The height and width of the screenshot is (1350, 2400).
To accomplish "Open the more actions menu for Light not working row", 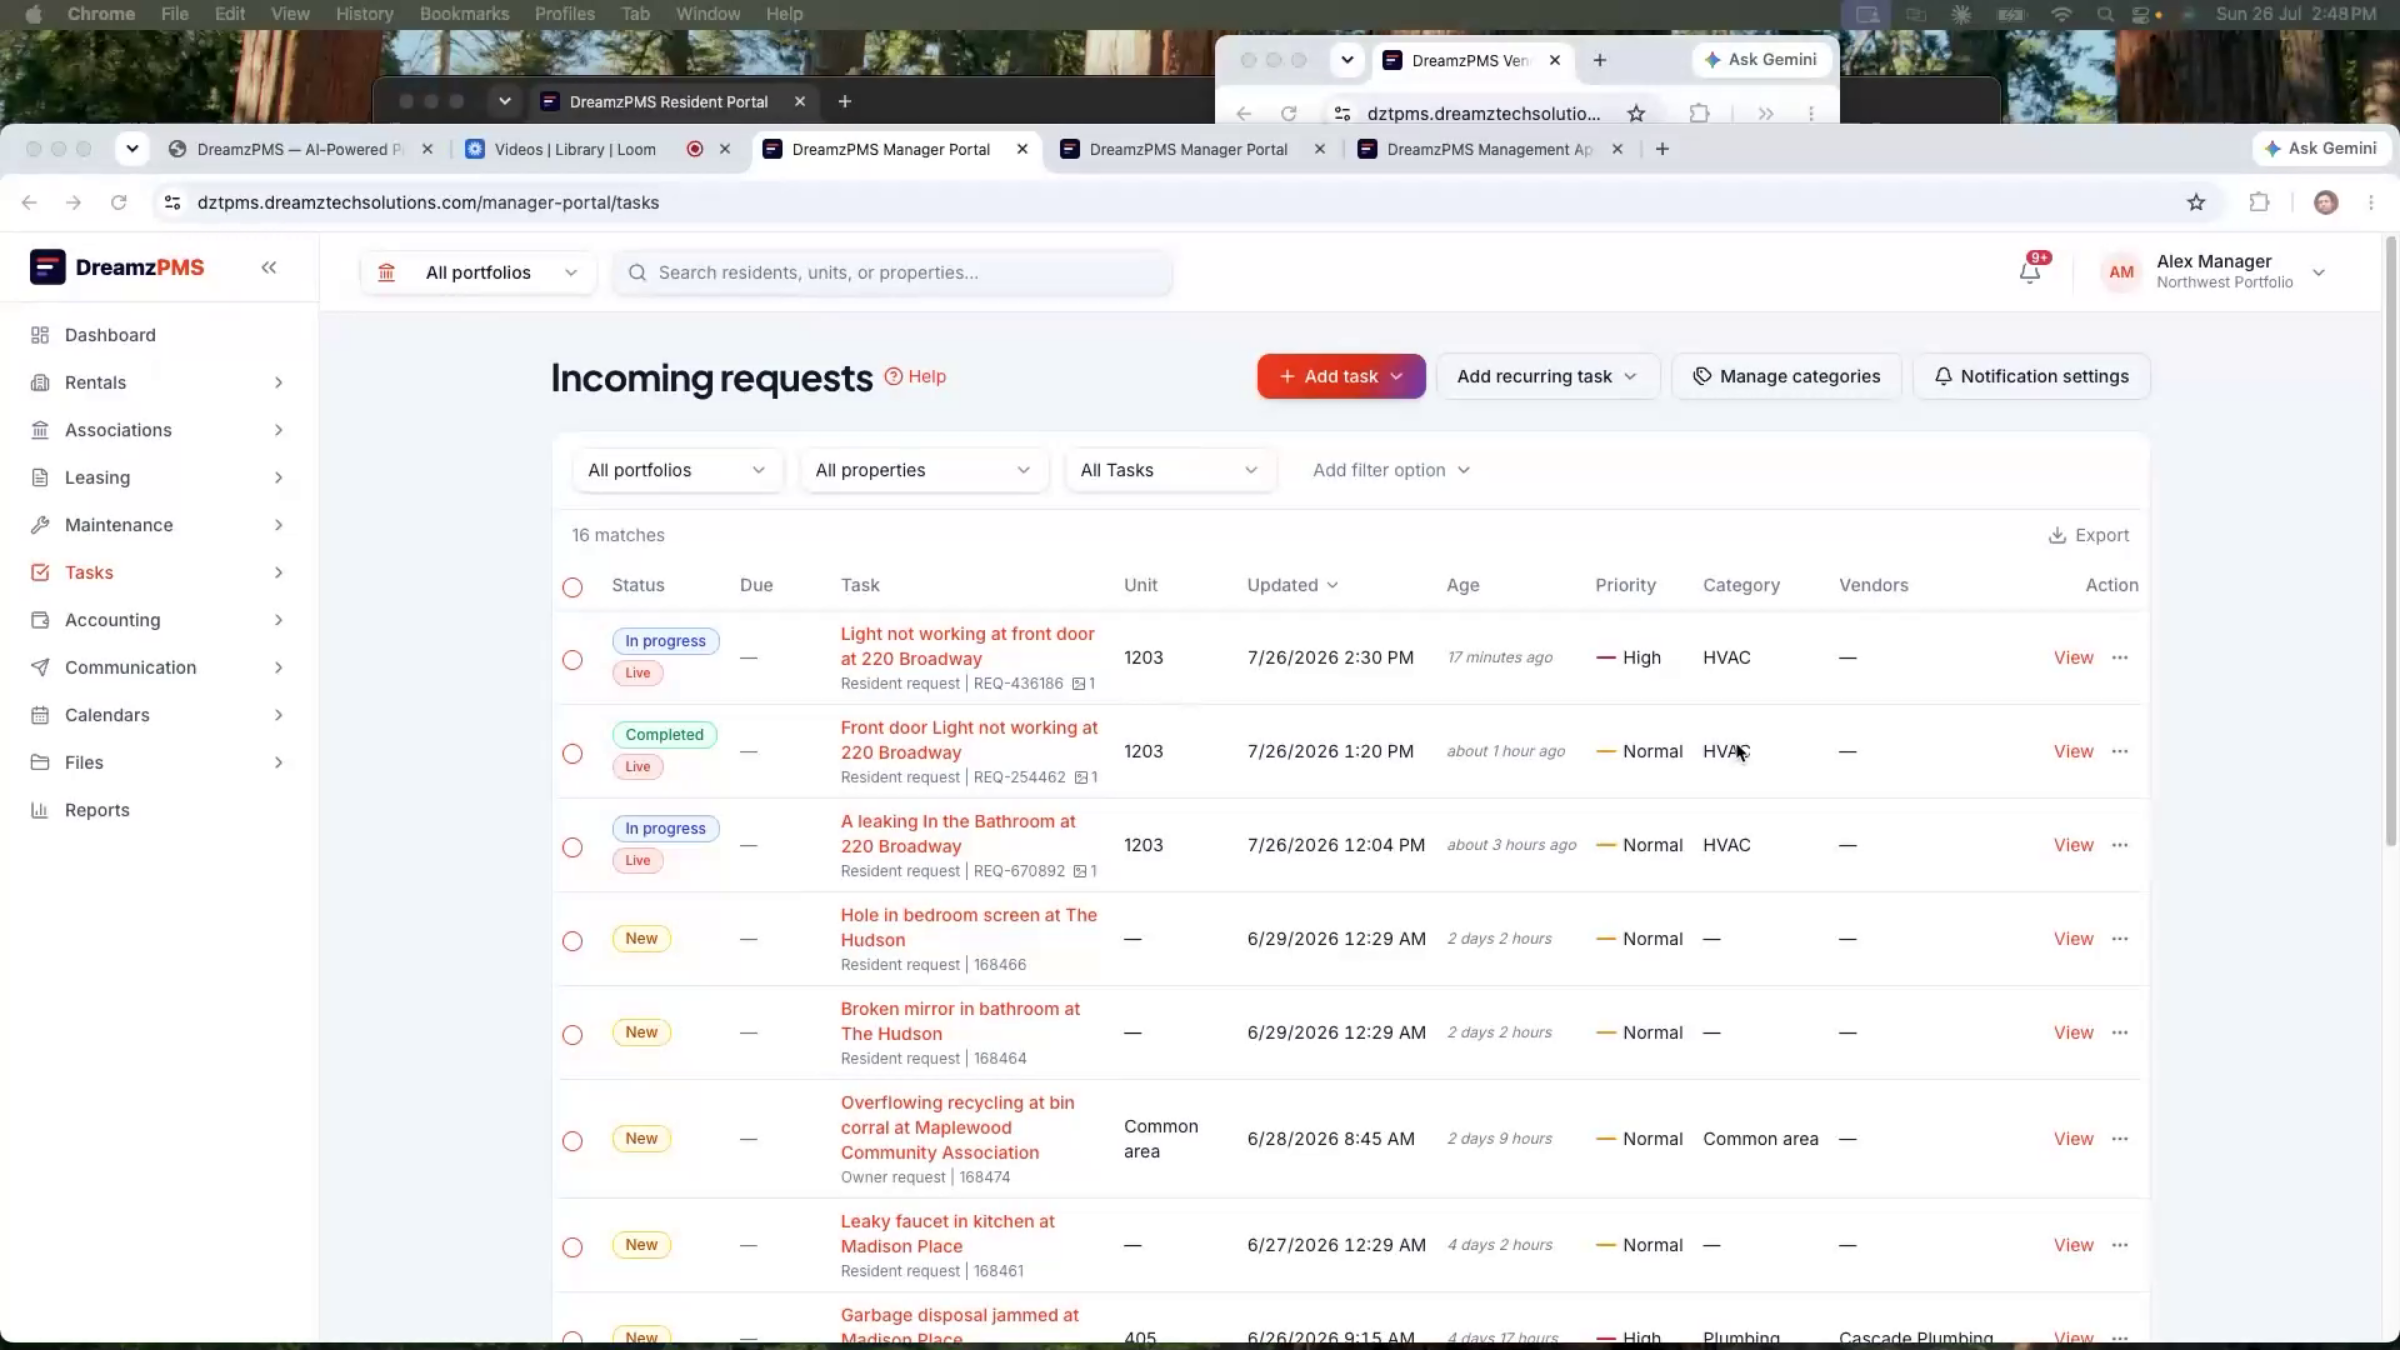I will click(x=2120, y=657).
